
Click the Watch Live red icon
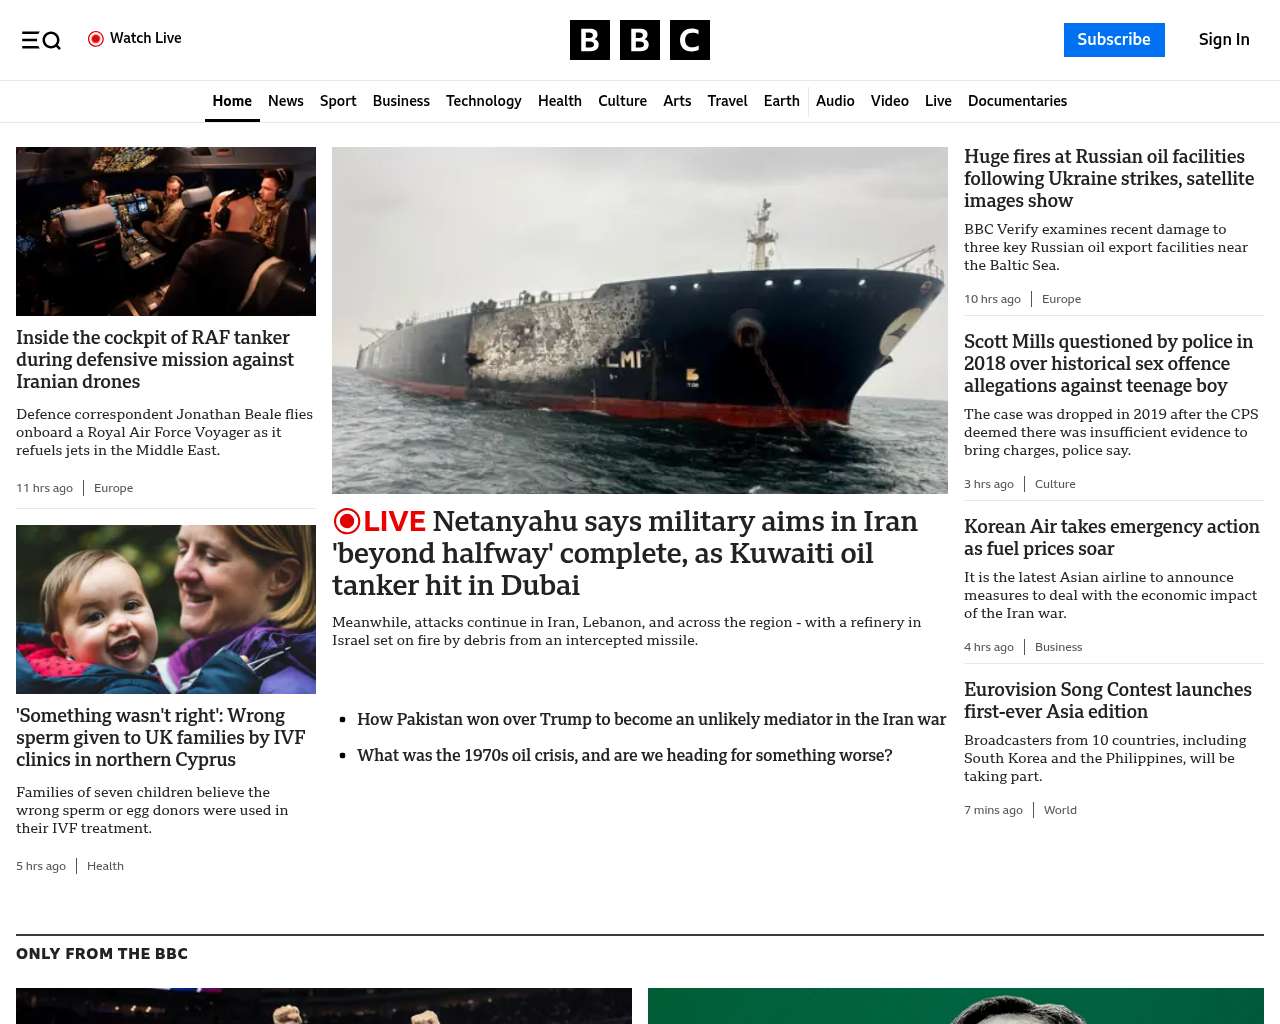[96, 39]
